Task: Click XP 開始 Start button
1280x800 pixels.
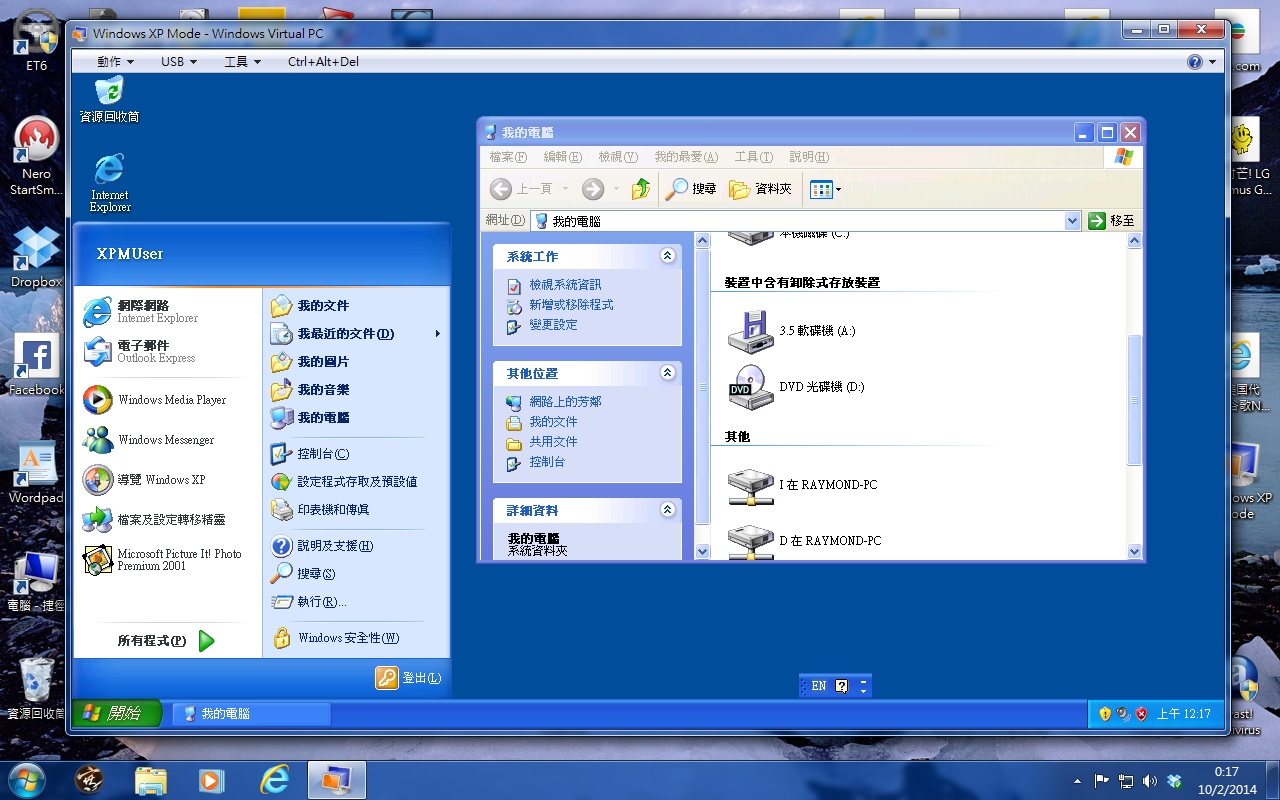Action: 119,713
